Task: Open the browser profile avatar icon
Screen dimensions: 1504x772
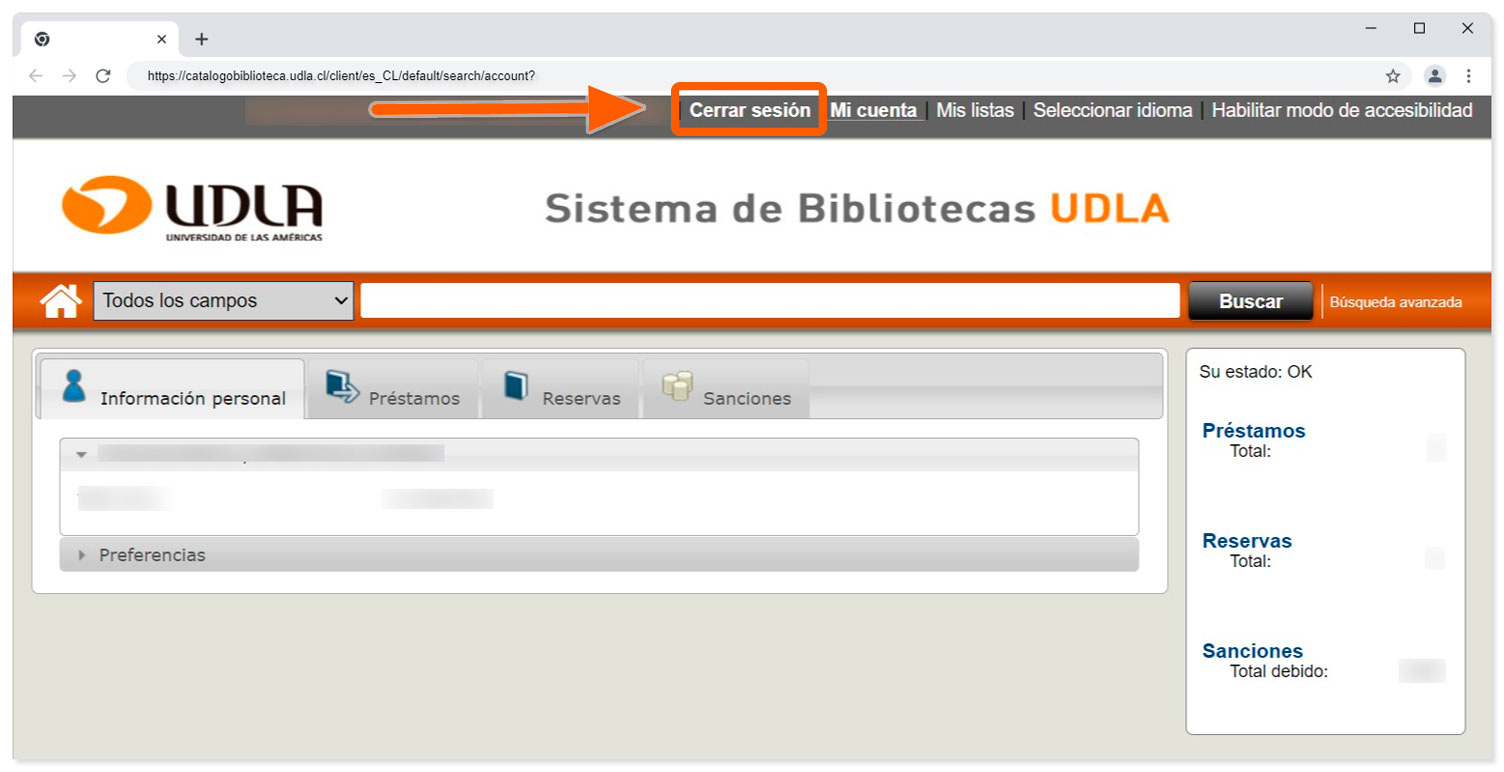Action: 1435,76
